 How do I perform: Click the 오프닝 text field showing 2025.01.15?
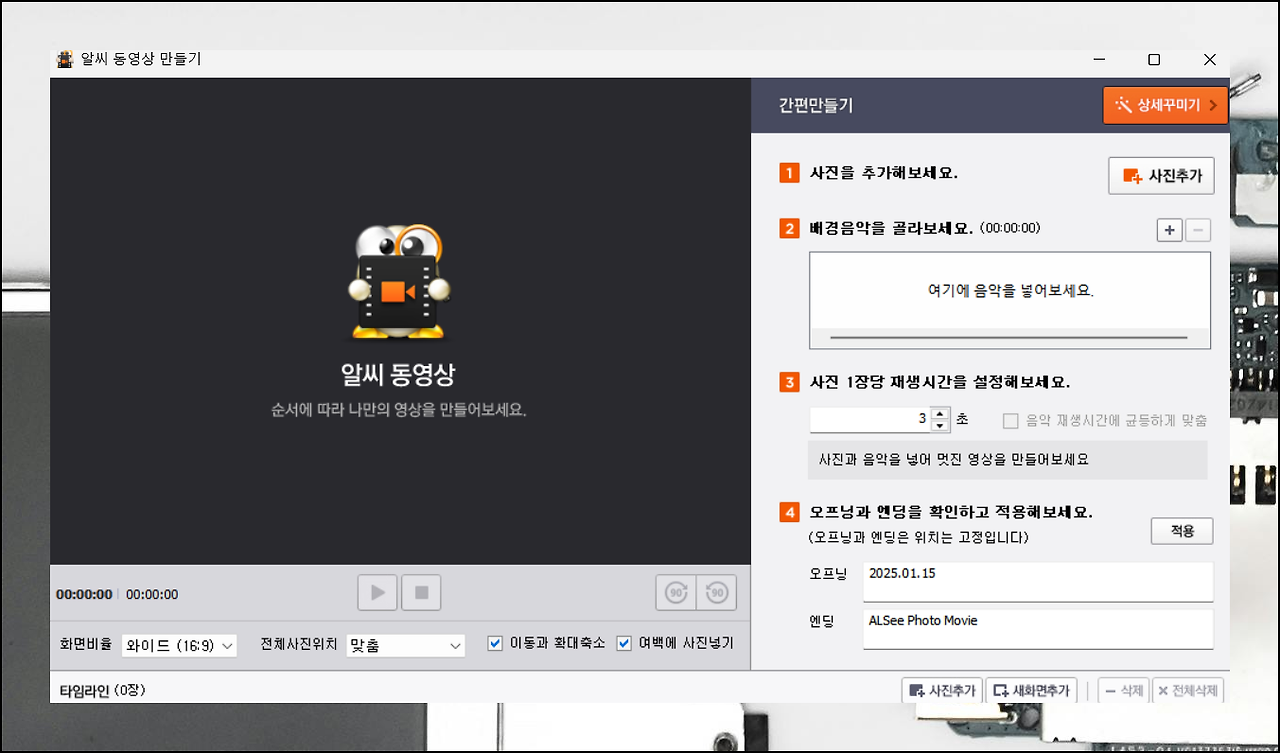coord(1038,581)
